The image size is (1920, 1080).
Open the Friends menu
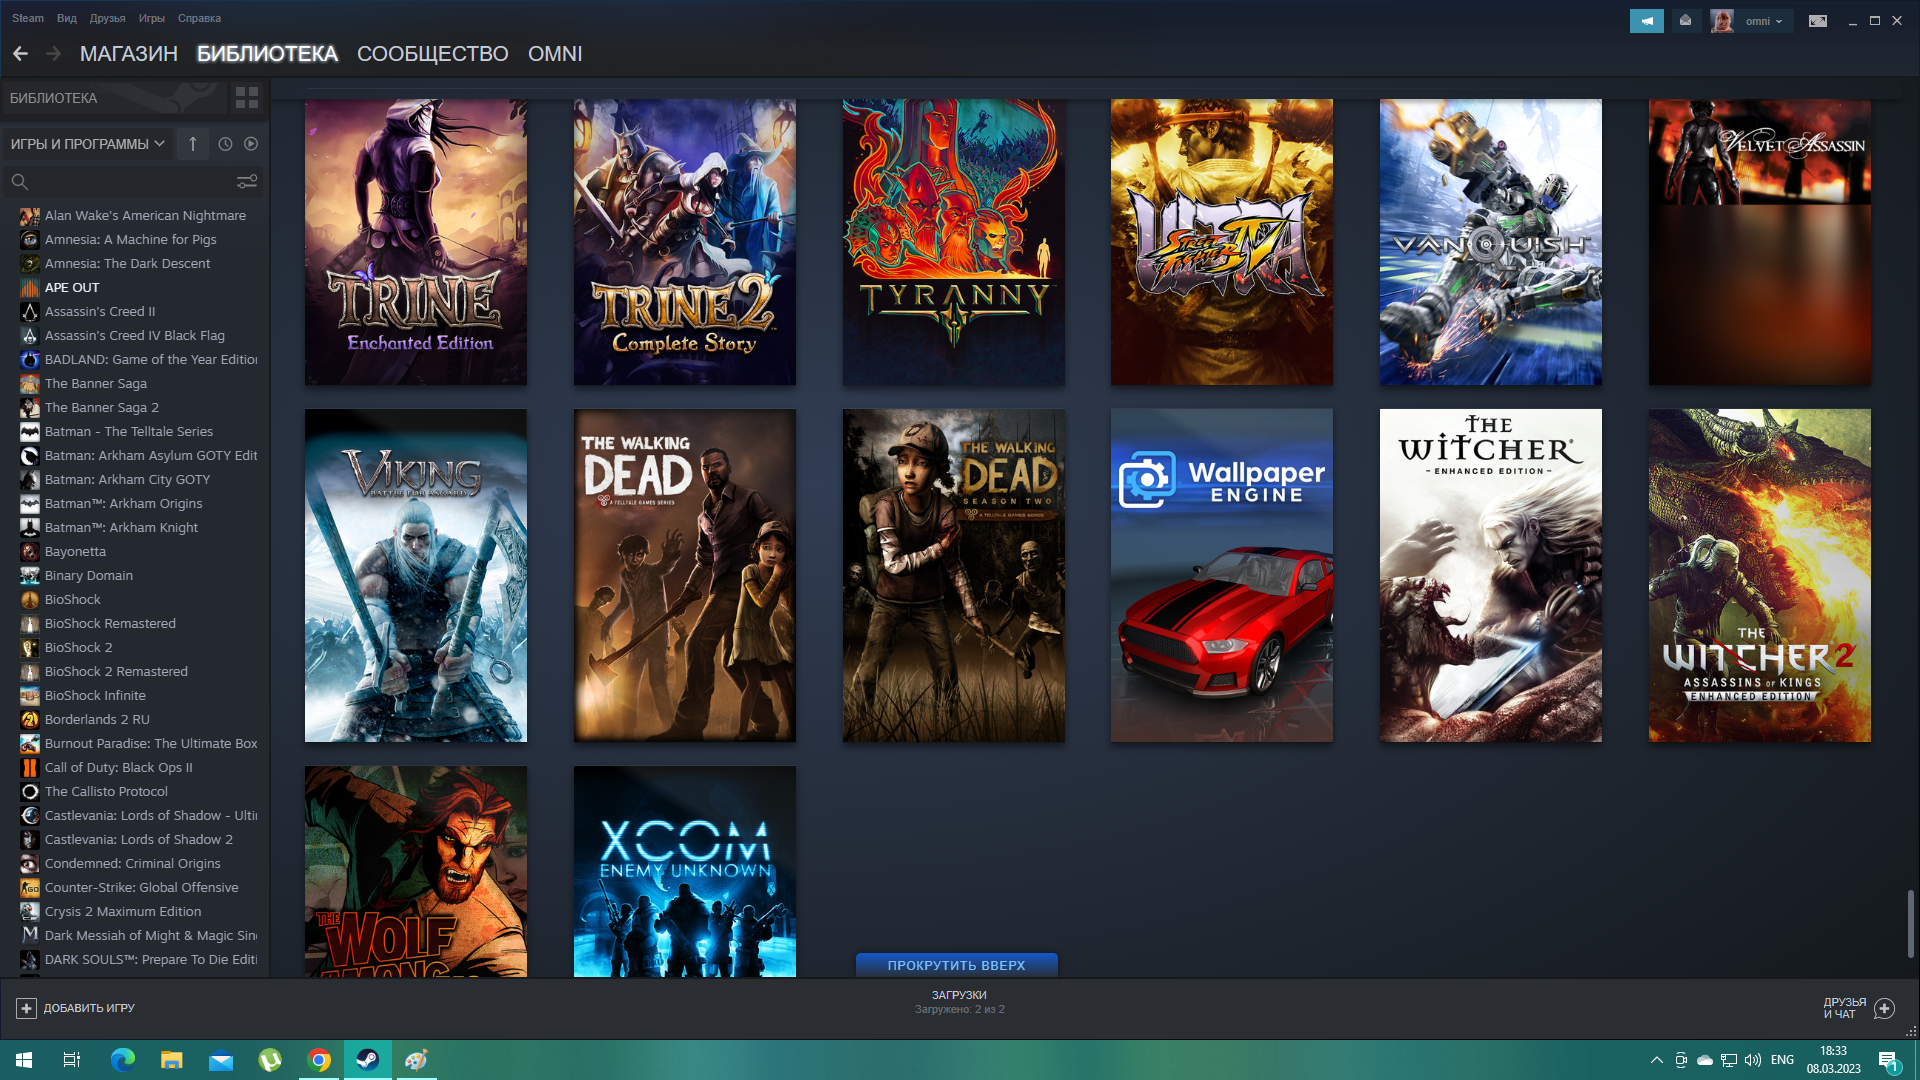tap(107, 18)
